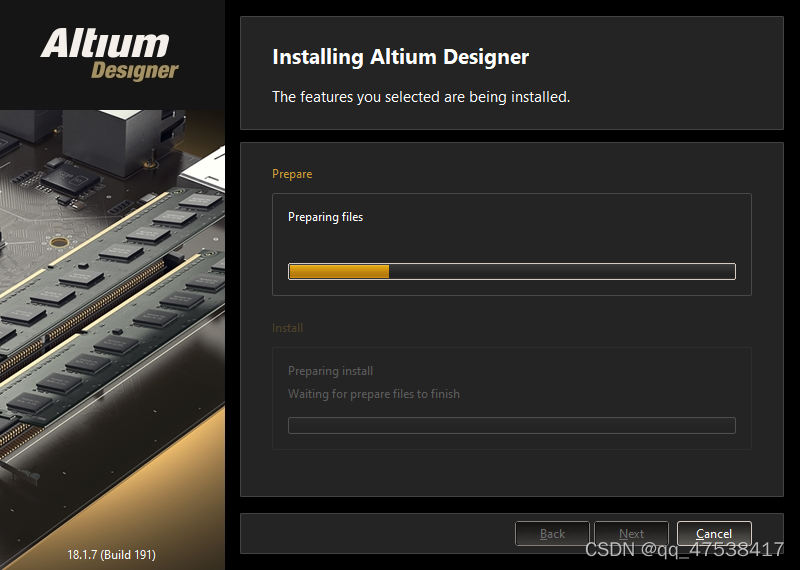This screenshot has width=800, height=570.
Task: Click the Preparing install status text
Action: (330, 370)
